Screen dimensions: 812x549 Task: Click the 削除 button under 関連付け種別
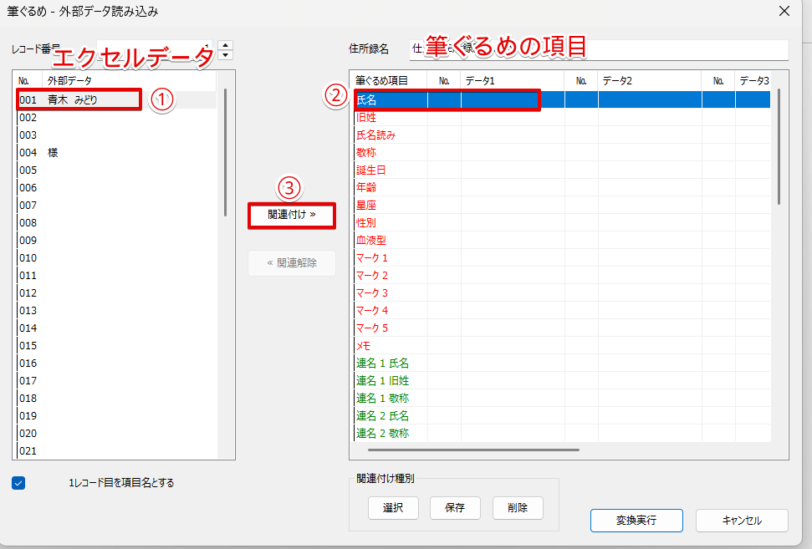(x=517, y=508)
